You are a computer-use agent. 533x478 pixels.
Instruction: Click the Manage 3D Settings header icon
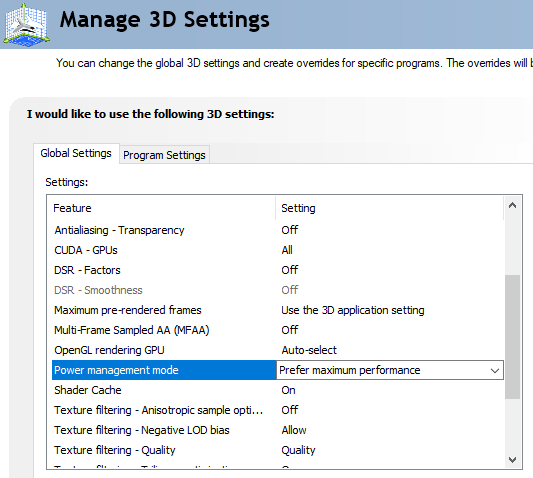coord(26,24)
